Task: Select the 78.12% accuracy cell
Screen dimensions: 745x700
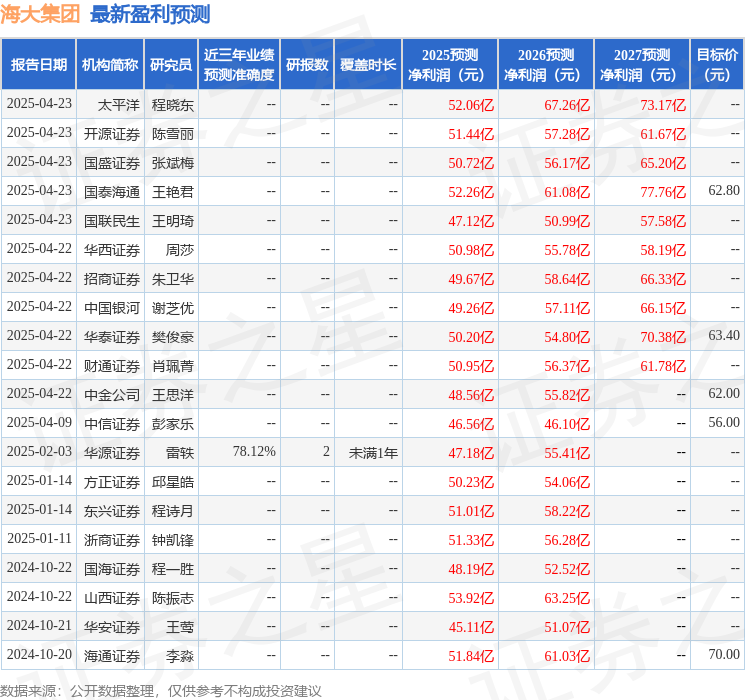Action: coord(253,452)
